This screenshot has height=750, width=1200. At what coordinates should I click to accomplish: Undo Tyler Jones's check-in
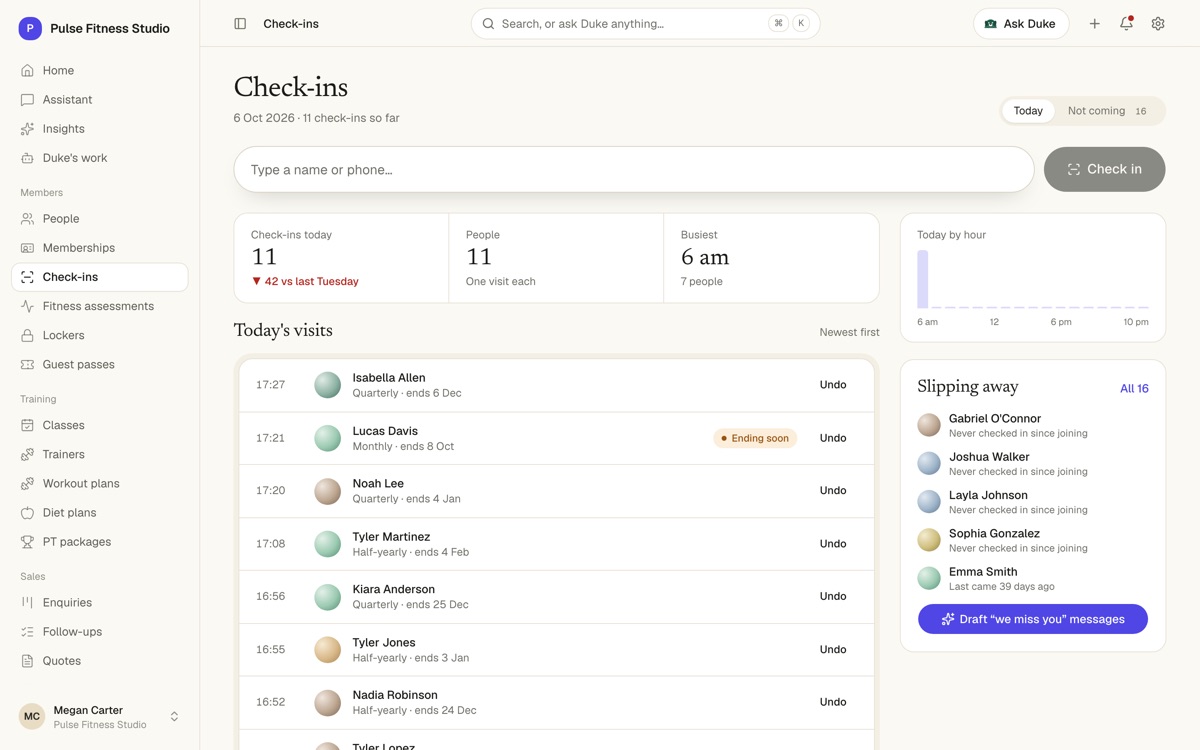point(833,649)
